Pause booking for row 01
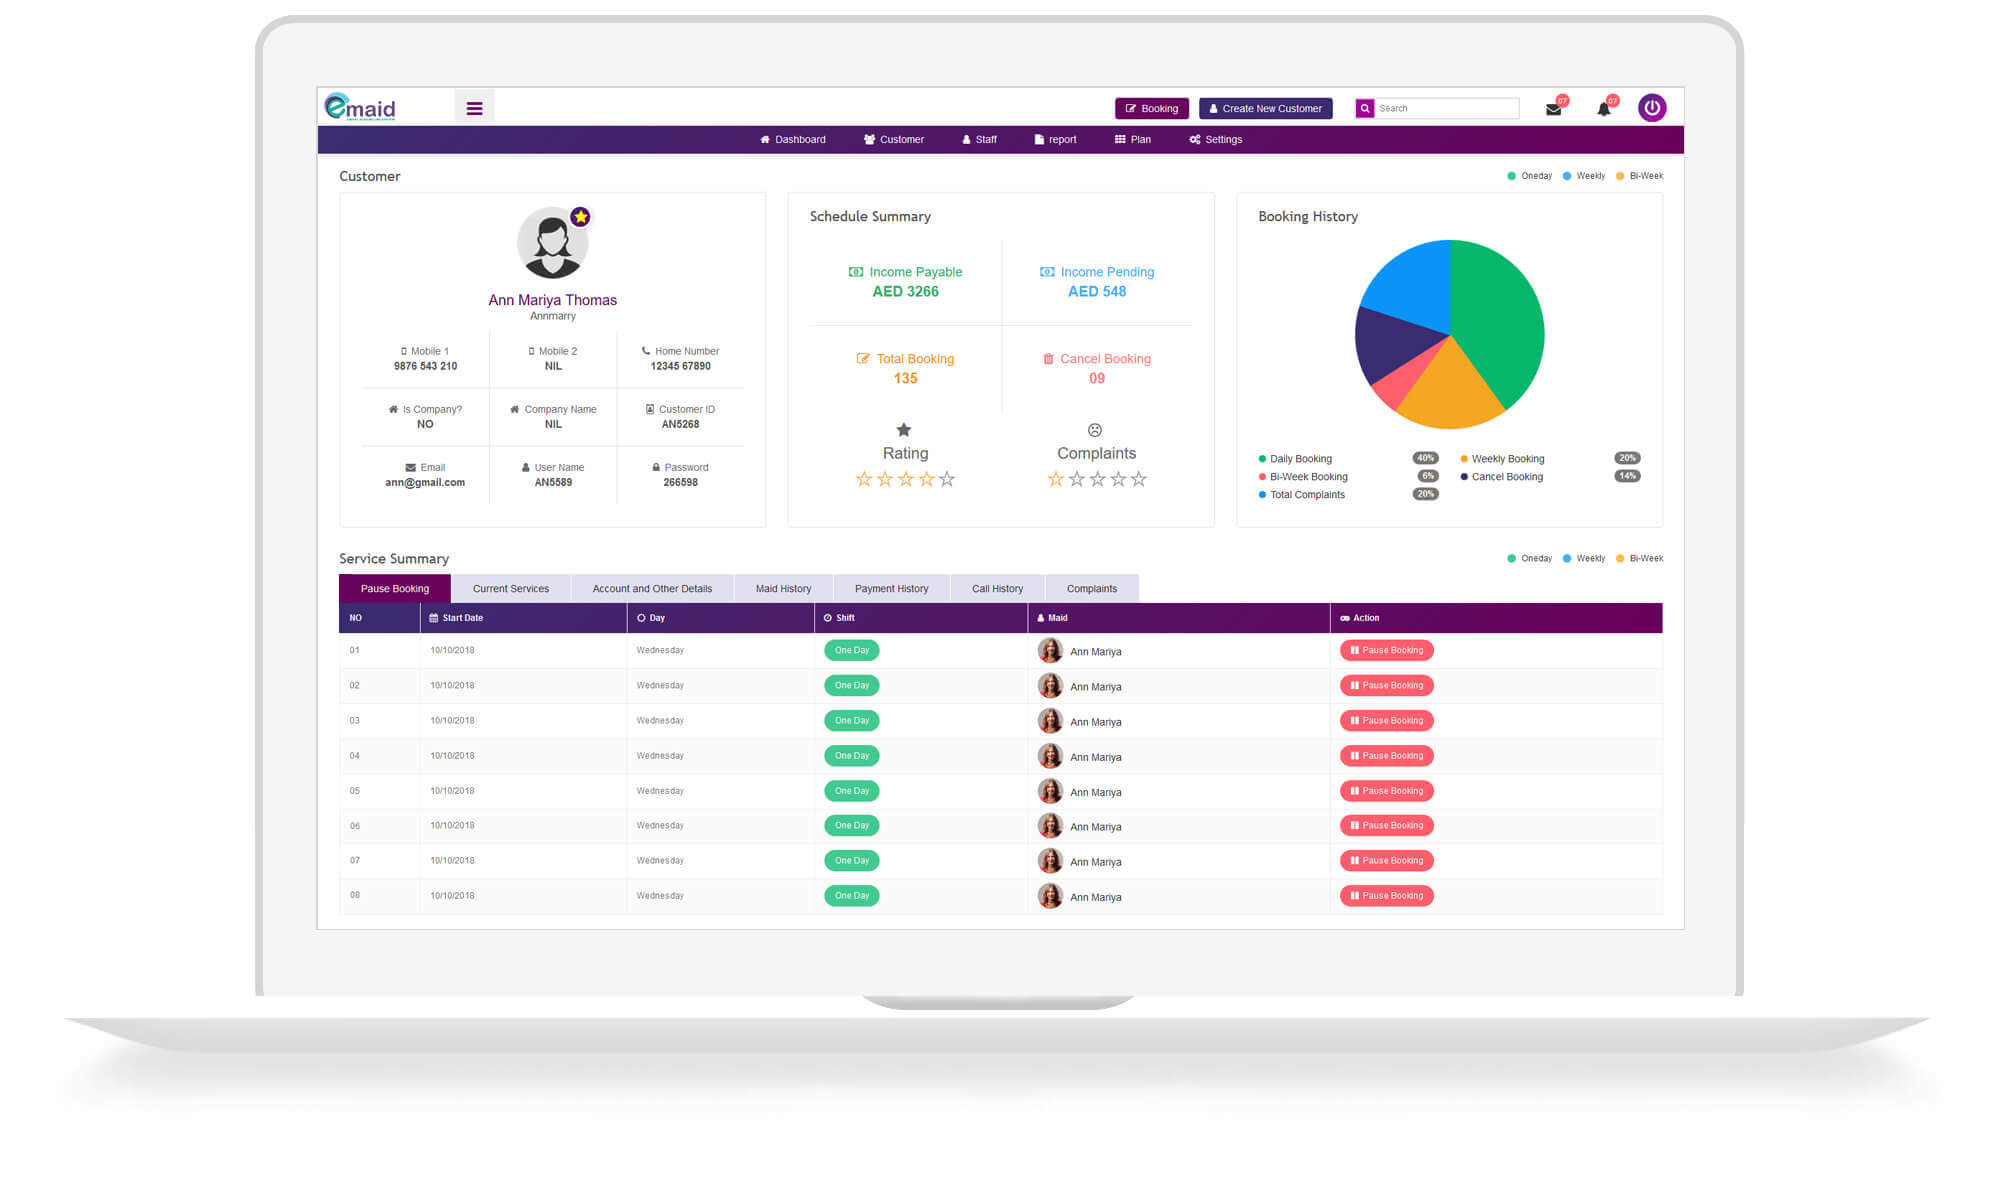 [x=1386, y=650]
